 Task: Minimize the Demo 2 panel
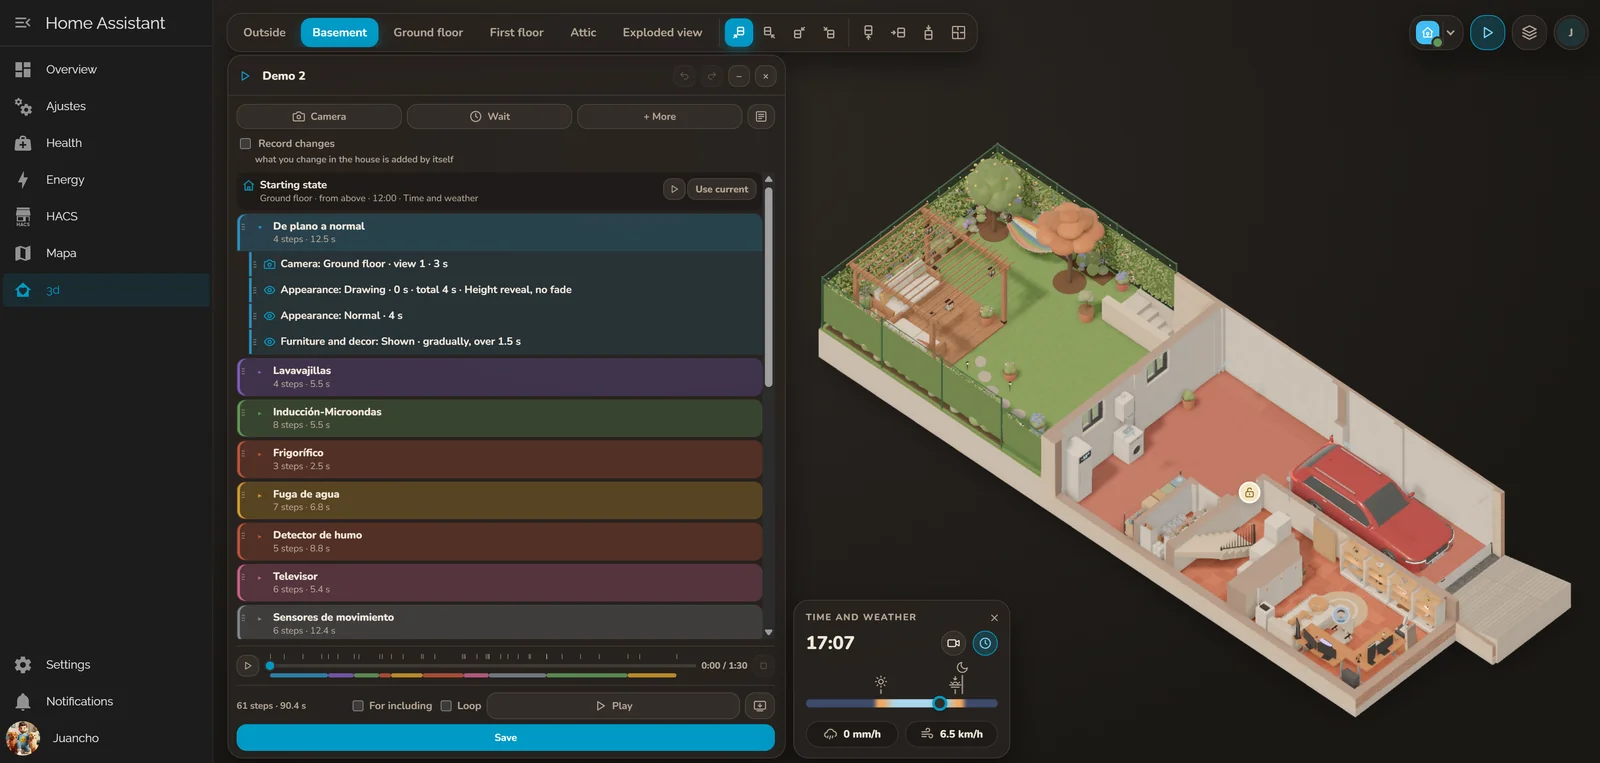738,76
